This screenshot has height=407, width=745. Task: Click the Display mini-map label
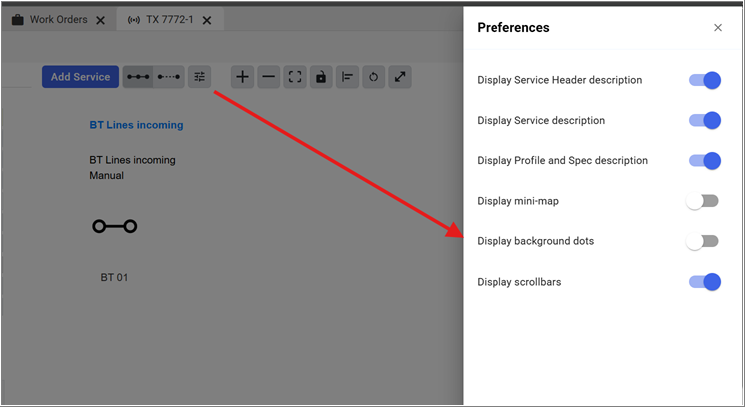point(518,201)
